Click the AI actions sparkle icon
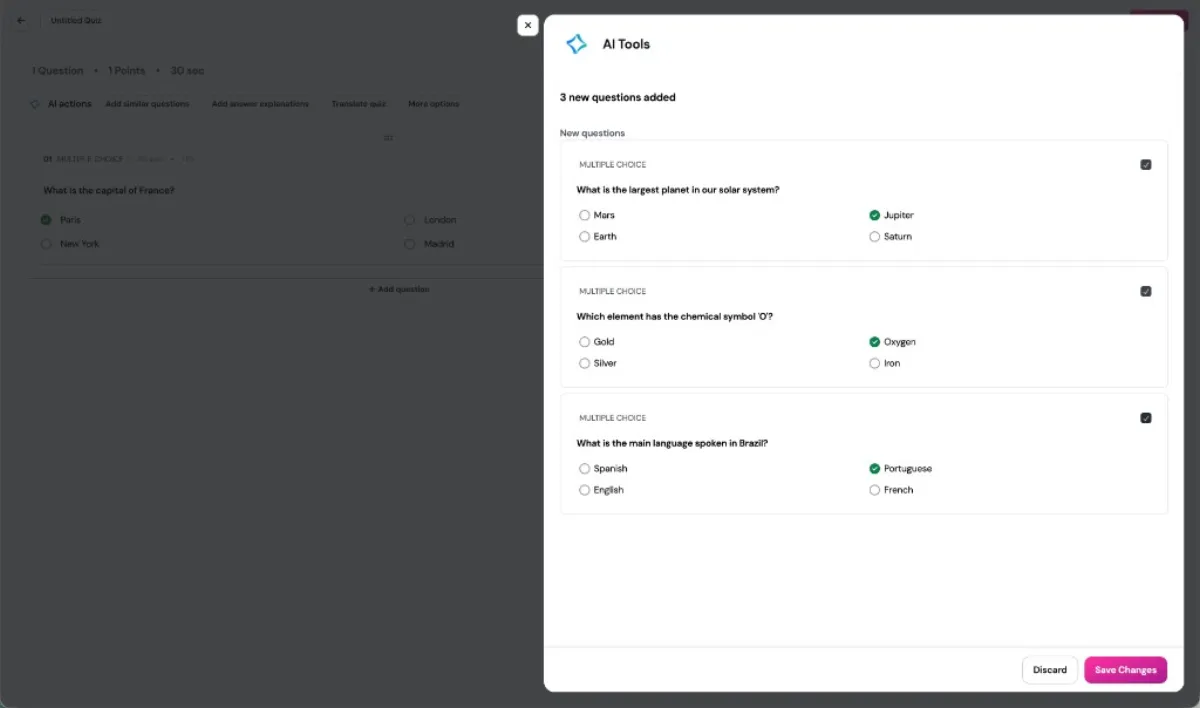This screenshot has height=708, width=1200. [x=36, y=103]
